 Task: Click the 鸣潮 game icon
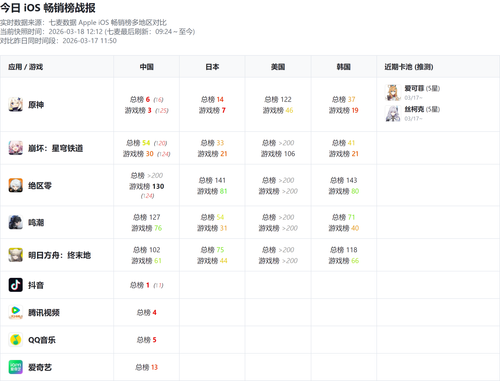coord(15,222)
